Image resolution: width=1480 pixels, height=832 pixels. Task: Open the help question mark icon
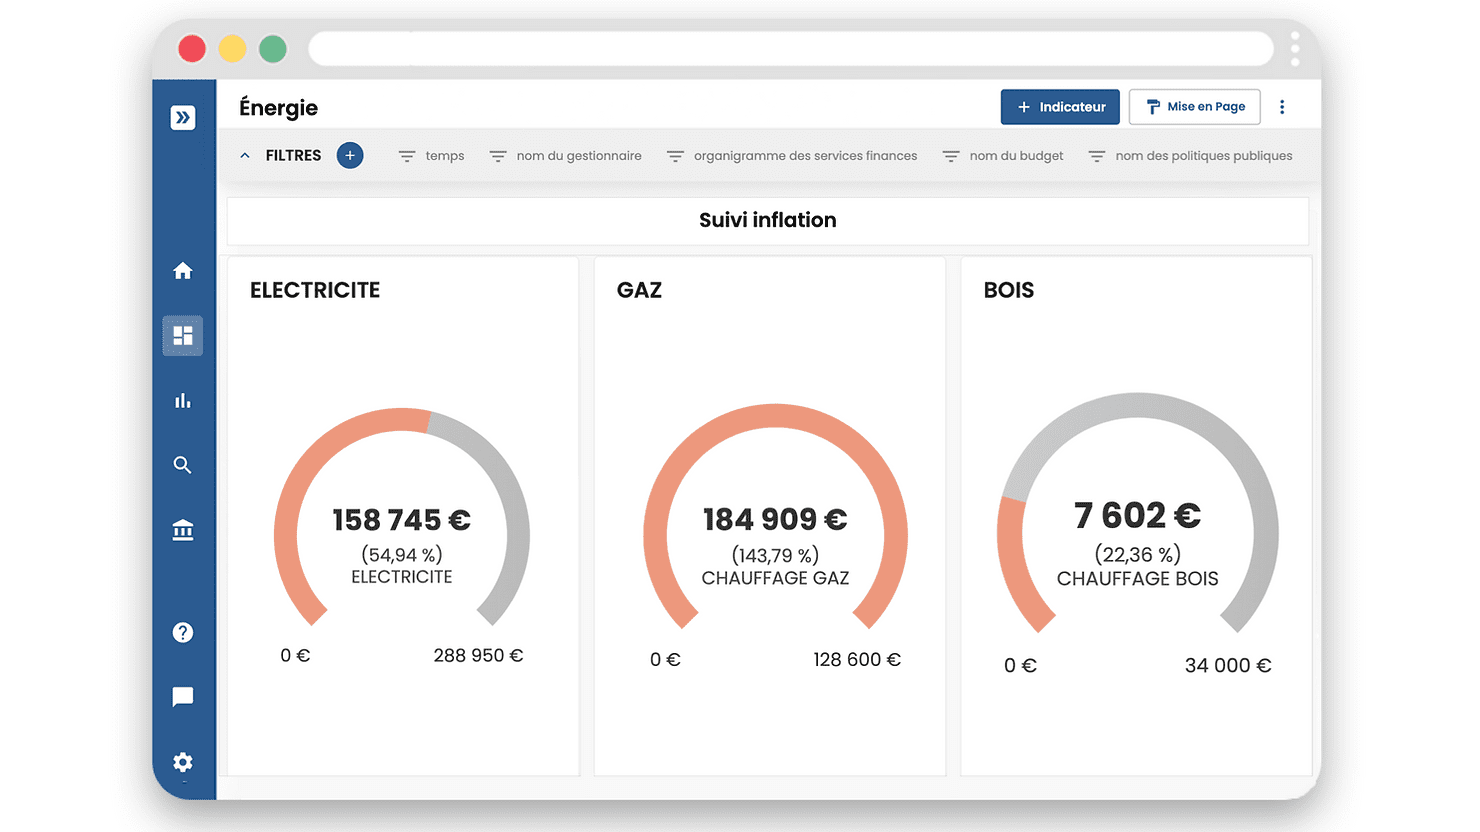(x=183, y=632)
